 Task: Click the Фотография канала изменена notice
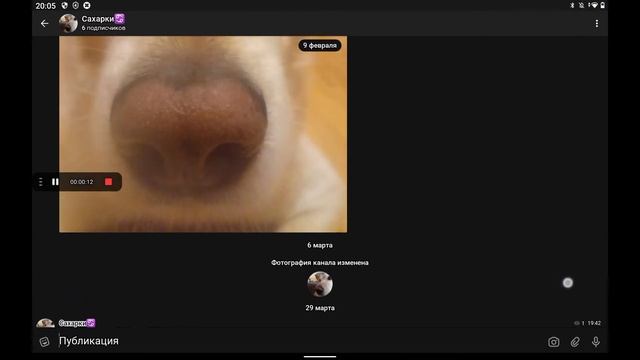[320, 262]
